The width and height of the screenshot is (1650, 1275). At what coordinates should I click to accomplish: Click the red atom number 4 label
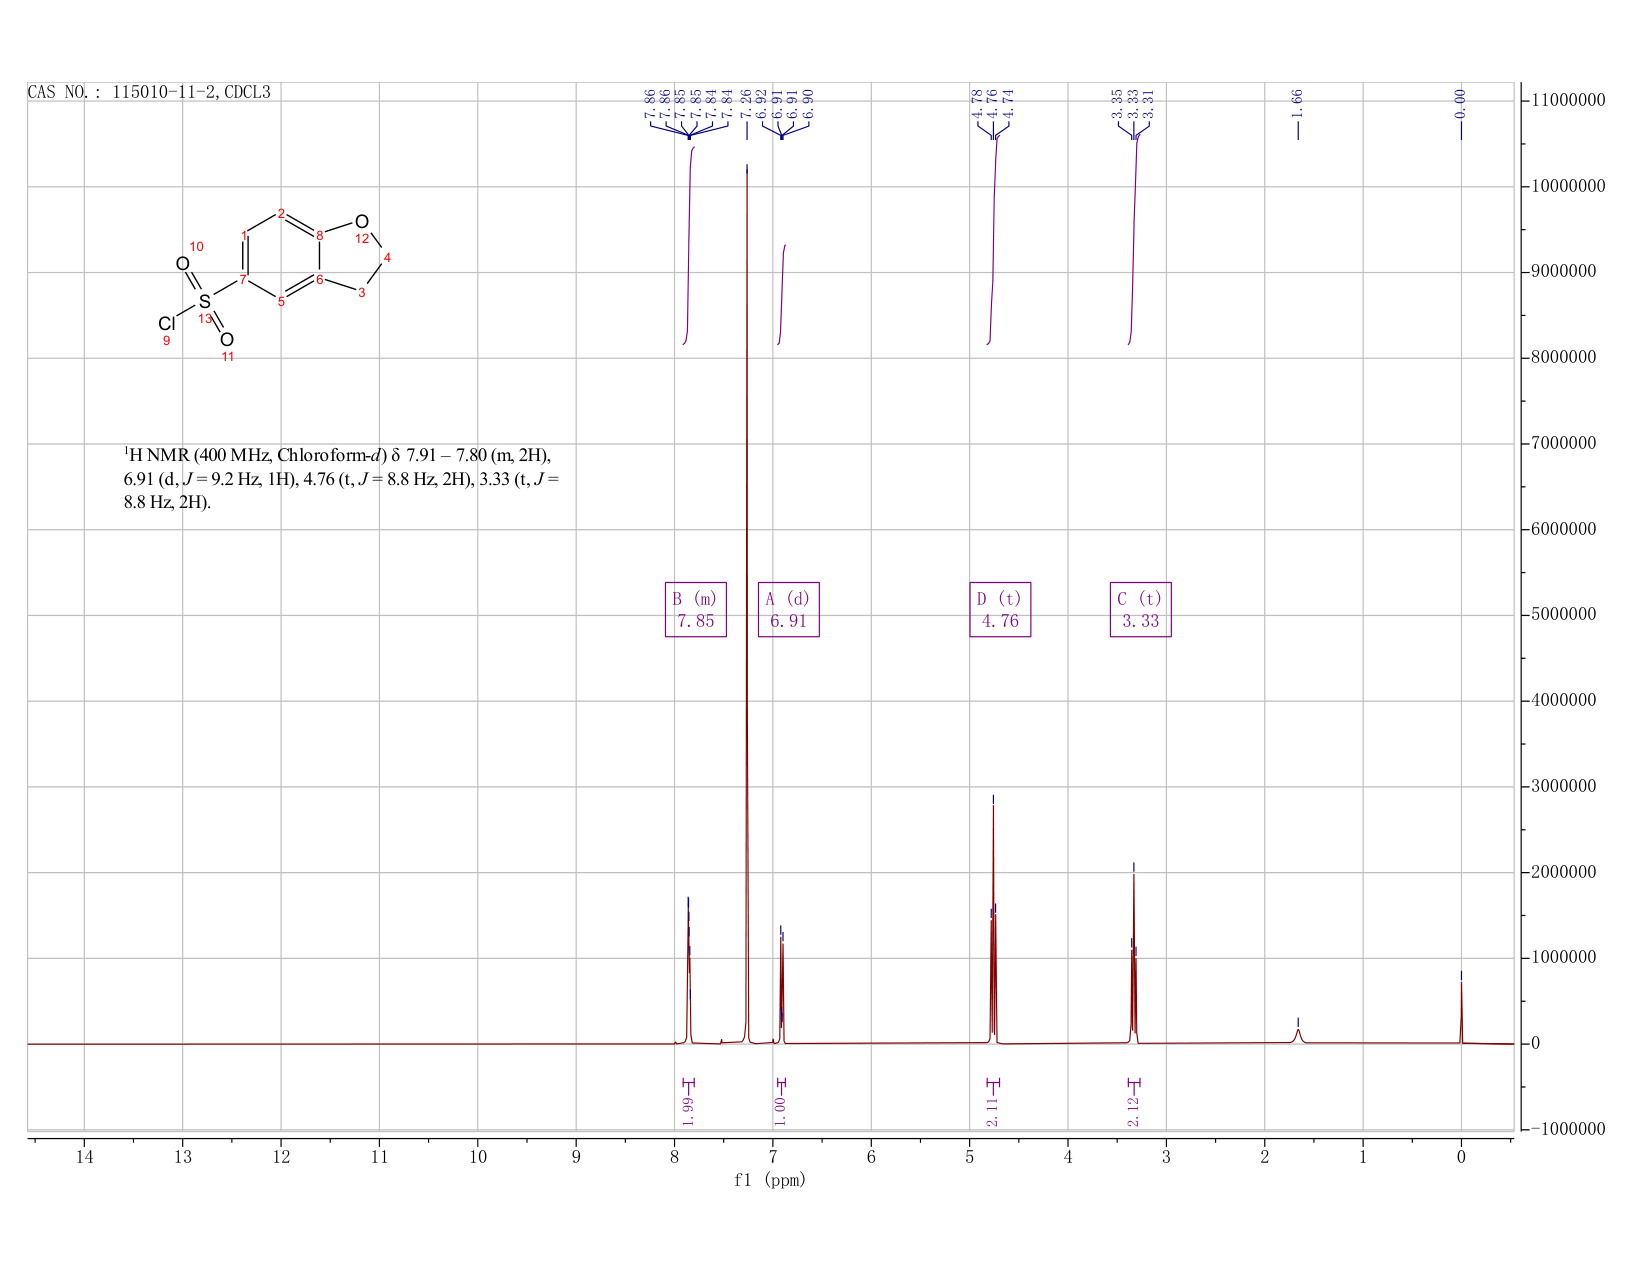(387, 258)
